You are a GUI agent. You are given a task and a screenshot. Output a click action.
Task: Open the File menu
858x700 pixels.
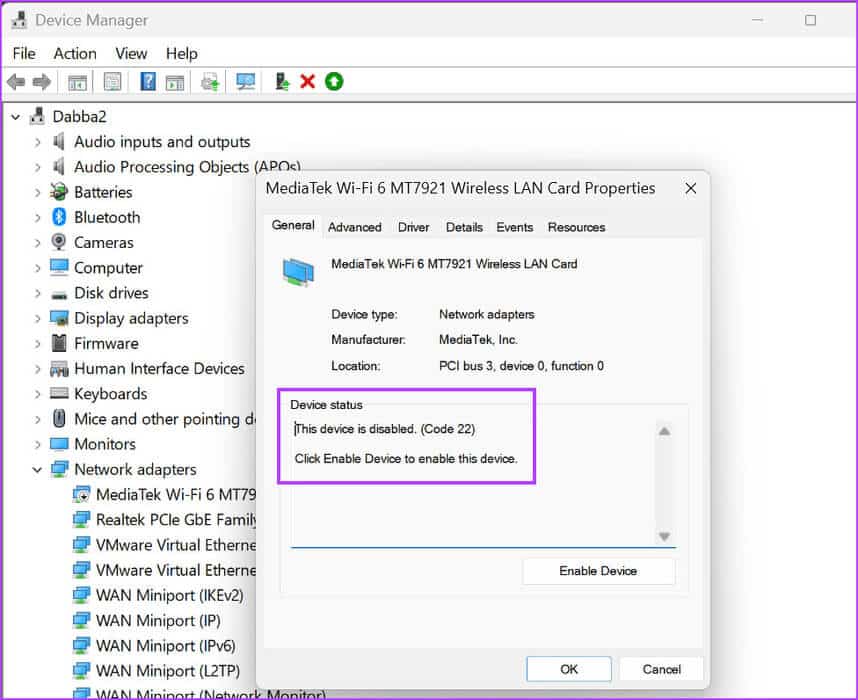click(x=24, y=54)
